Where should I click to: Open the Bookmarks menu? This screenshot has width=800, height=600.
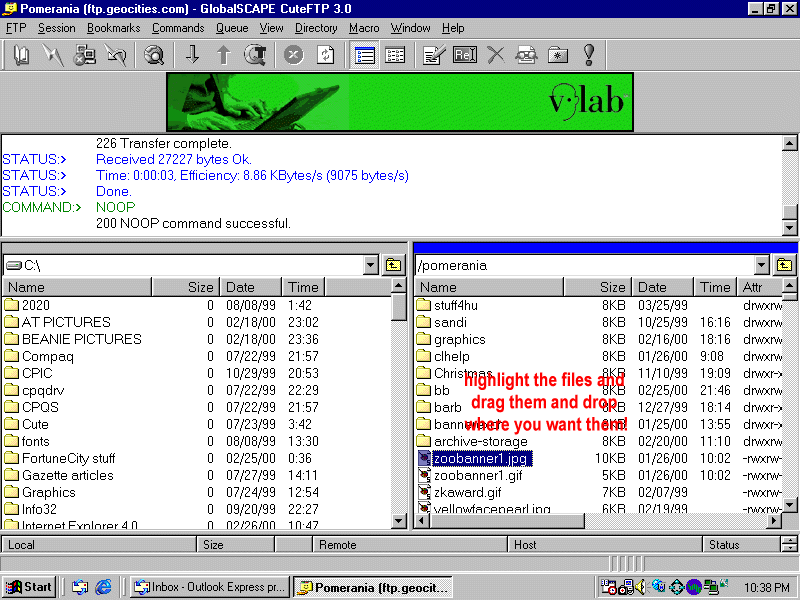113,28
